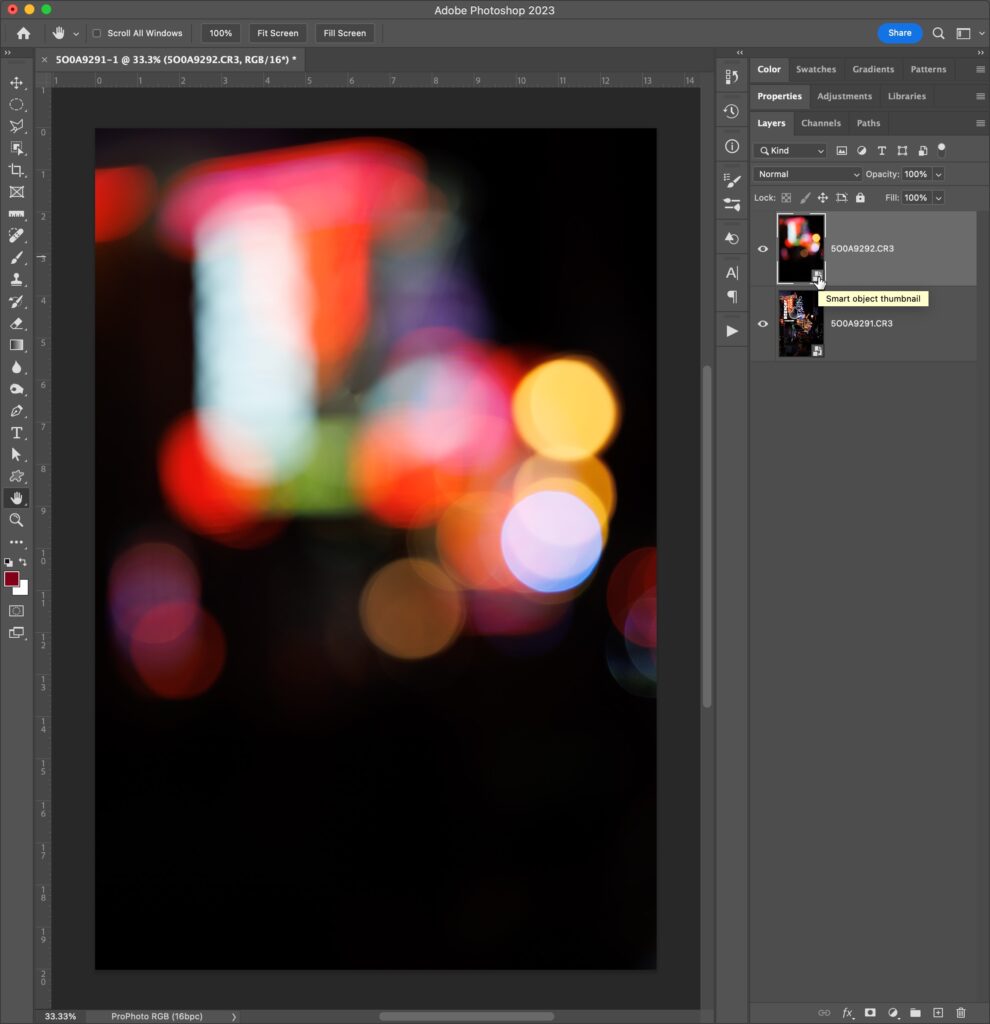Open the Opacity slider dropdown

point(938,174)
